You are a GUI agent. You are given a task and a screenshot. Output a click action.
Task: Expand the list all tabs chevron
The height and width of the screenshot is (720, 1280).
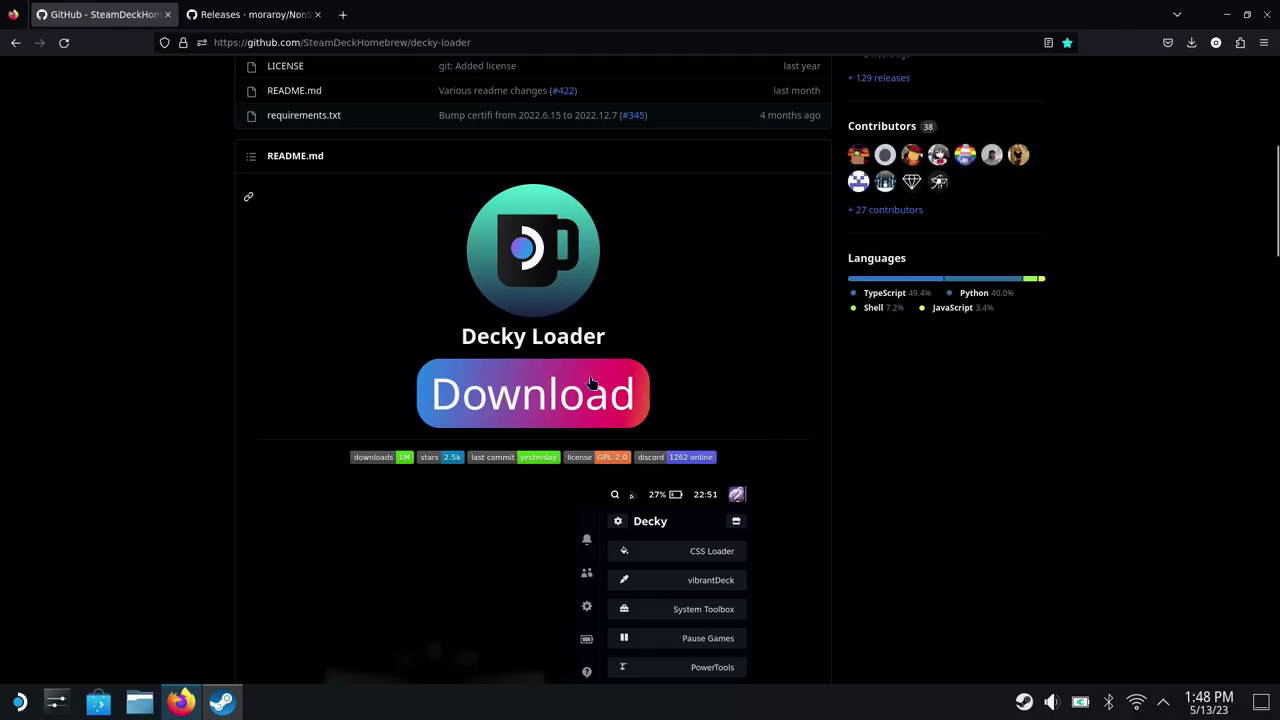pyautogui.click(x=1177, y=15)
